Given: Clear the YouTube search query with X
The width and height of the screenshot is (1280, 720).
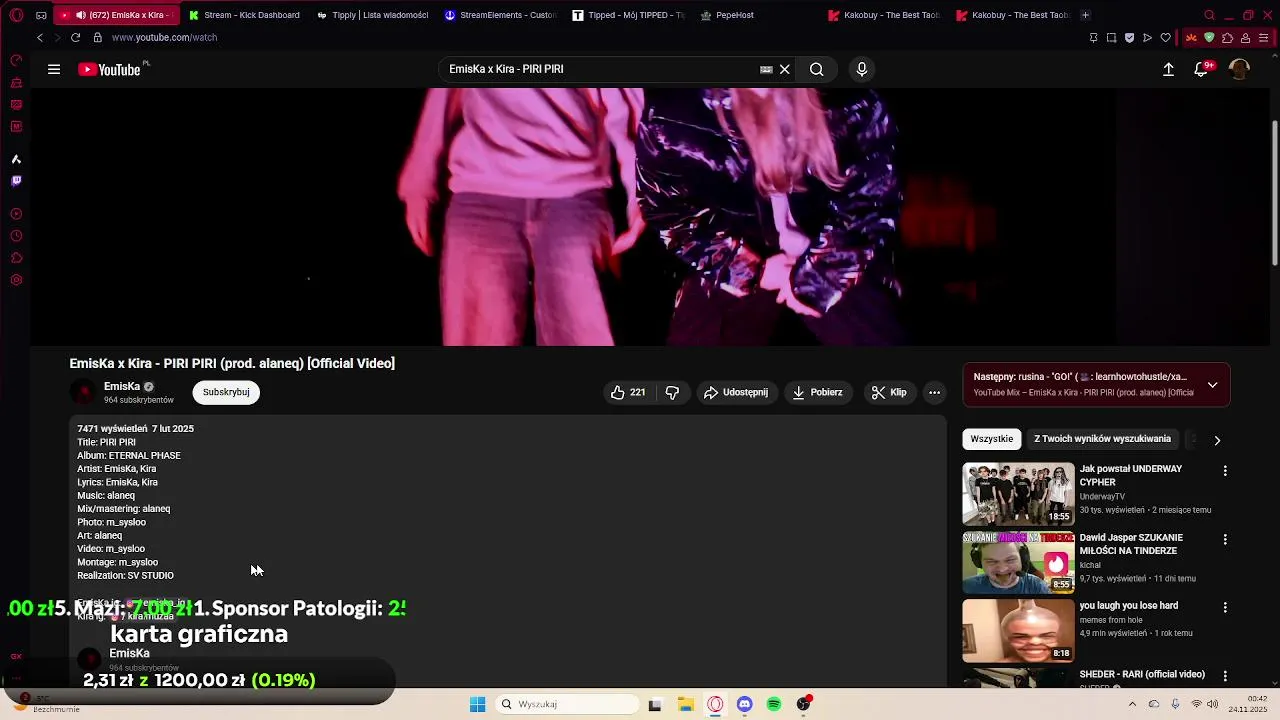Looking at the screenshot, I should pos(785,69).
